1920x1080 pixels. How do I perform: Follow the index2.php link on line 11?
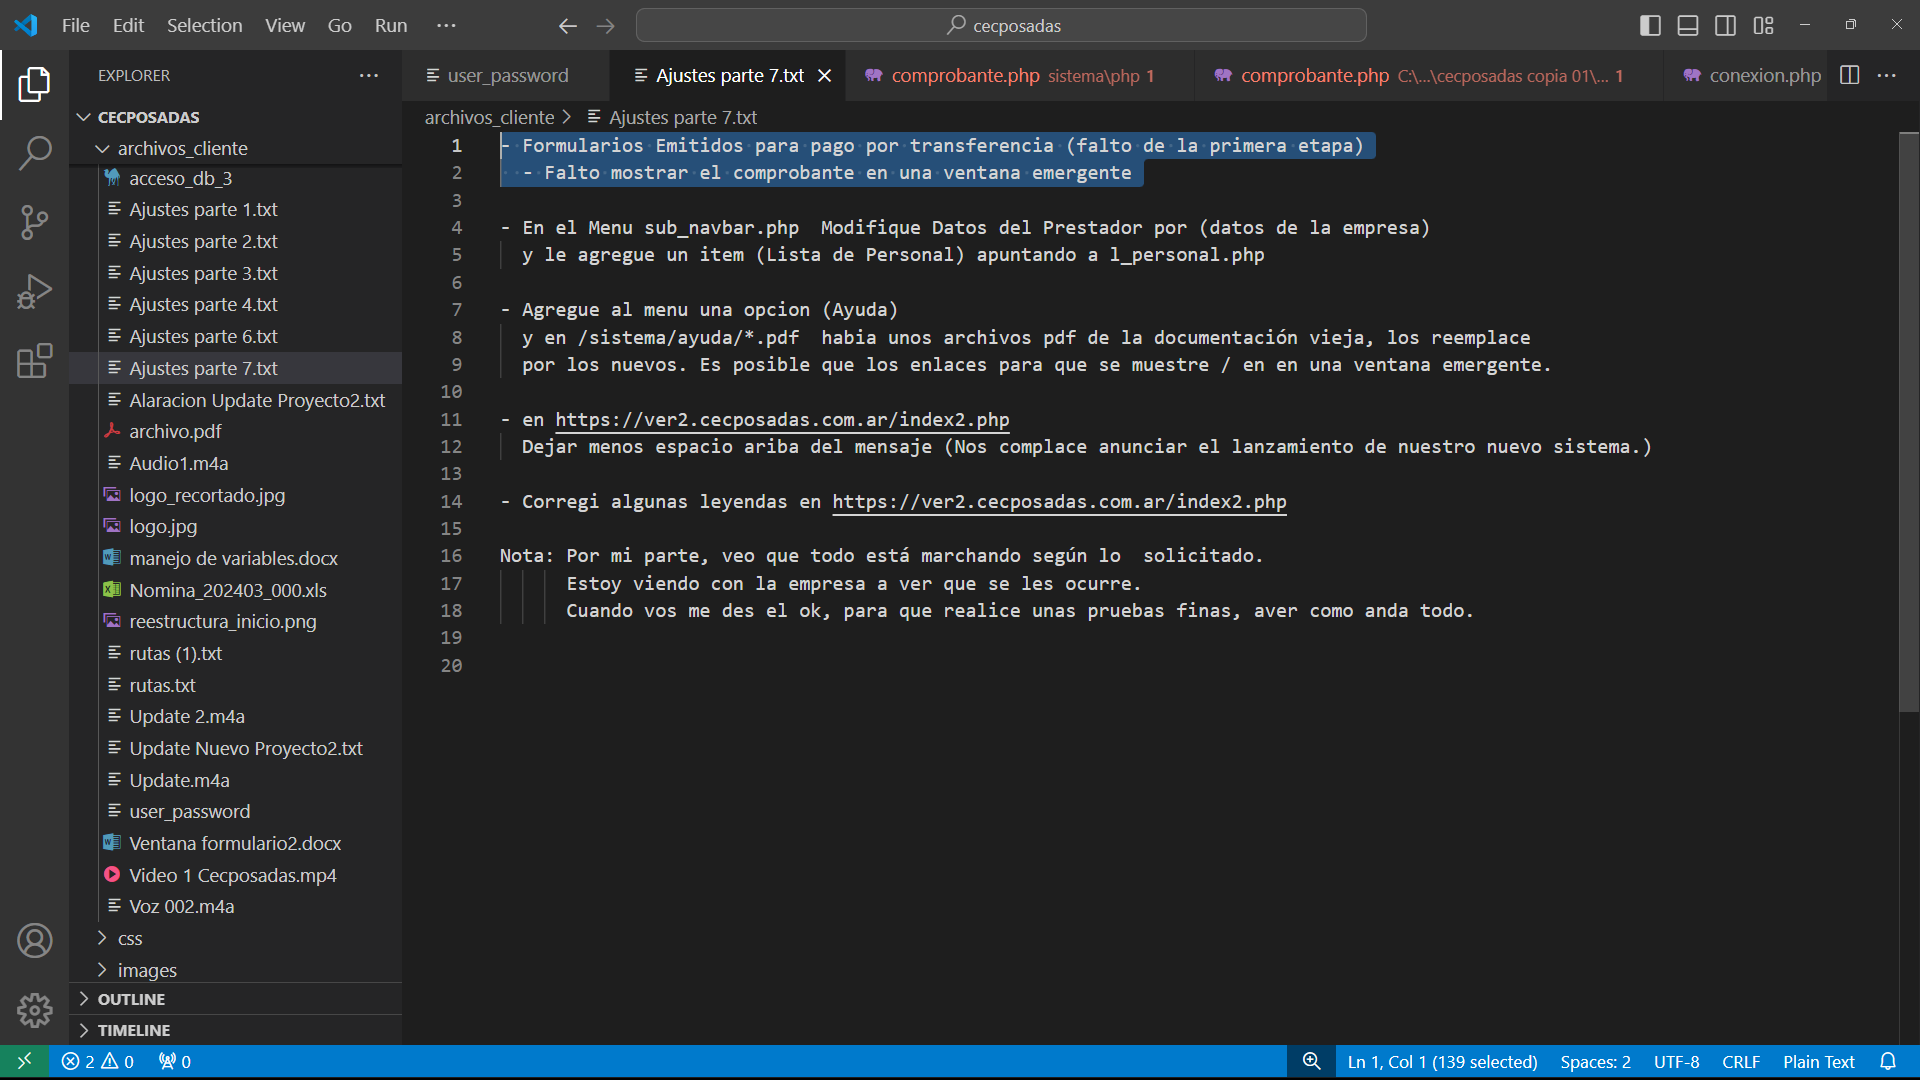click(x=782, y=420)
